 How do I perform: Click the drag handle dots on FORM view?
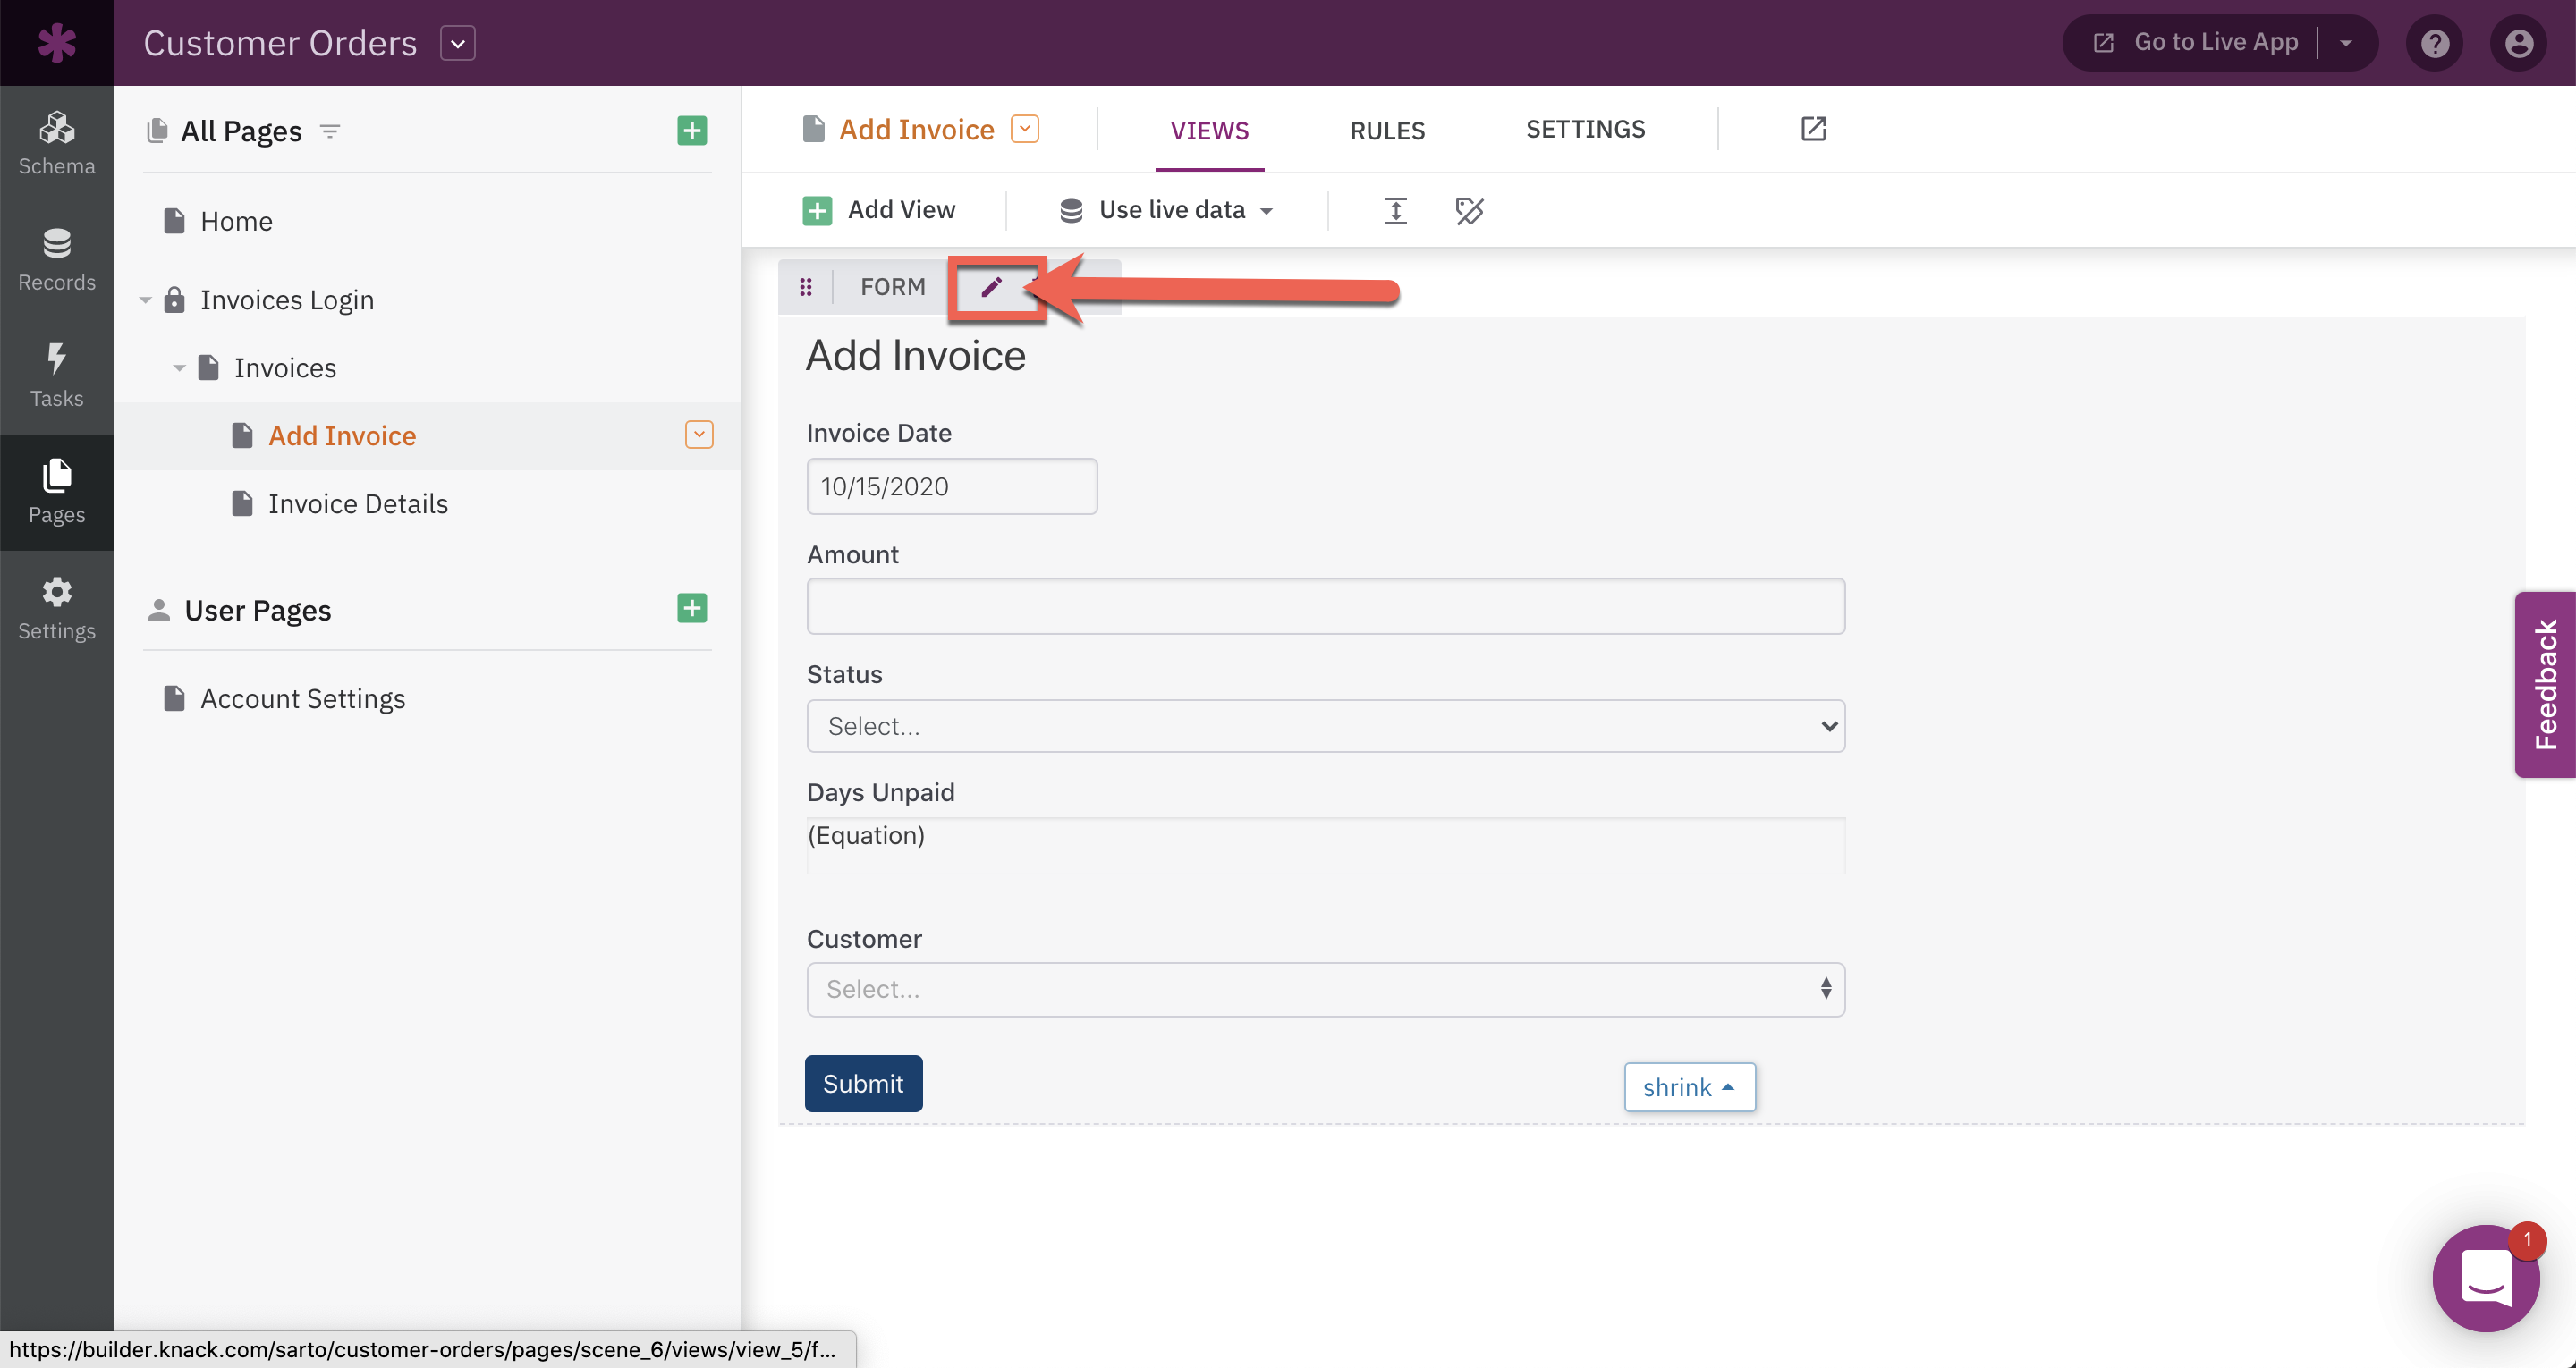[x=806, y=288]
